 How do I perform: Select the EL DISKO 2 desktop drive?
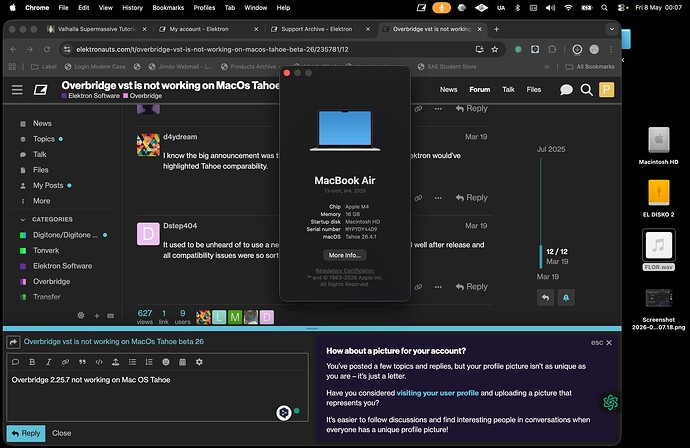(x=658, y=198)
